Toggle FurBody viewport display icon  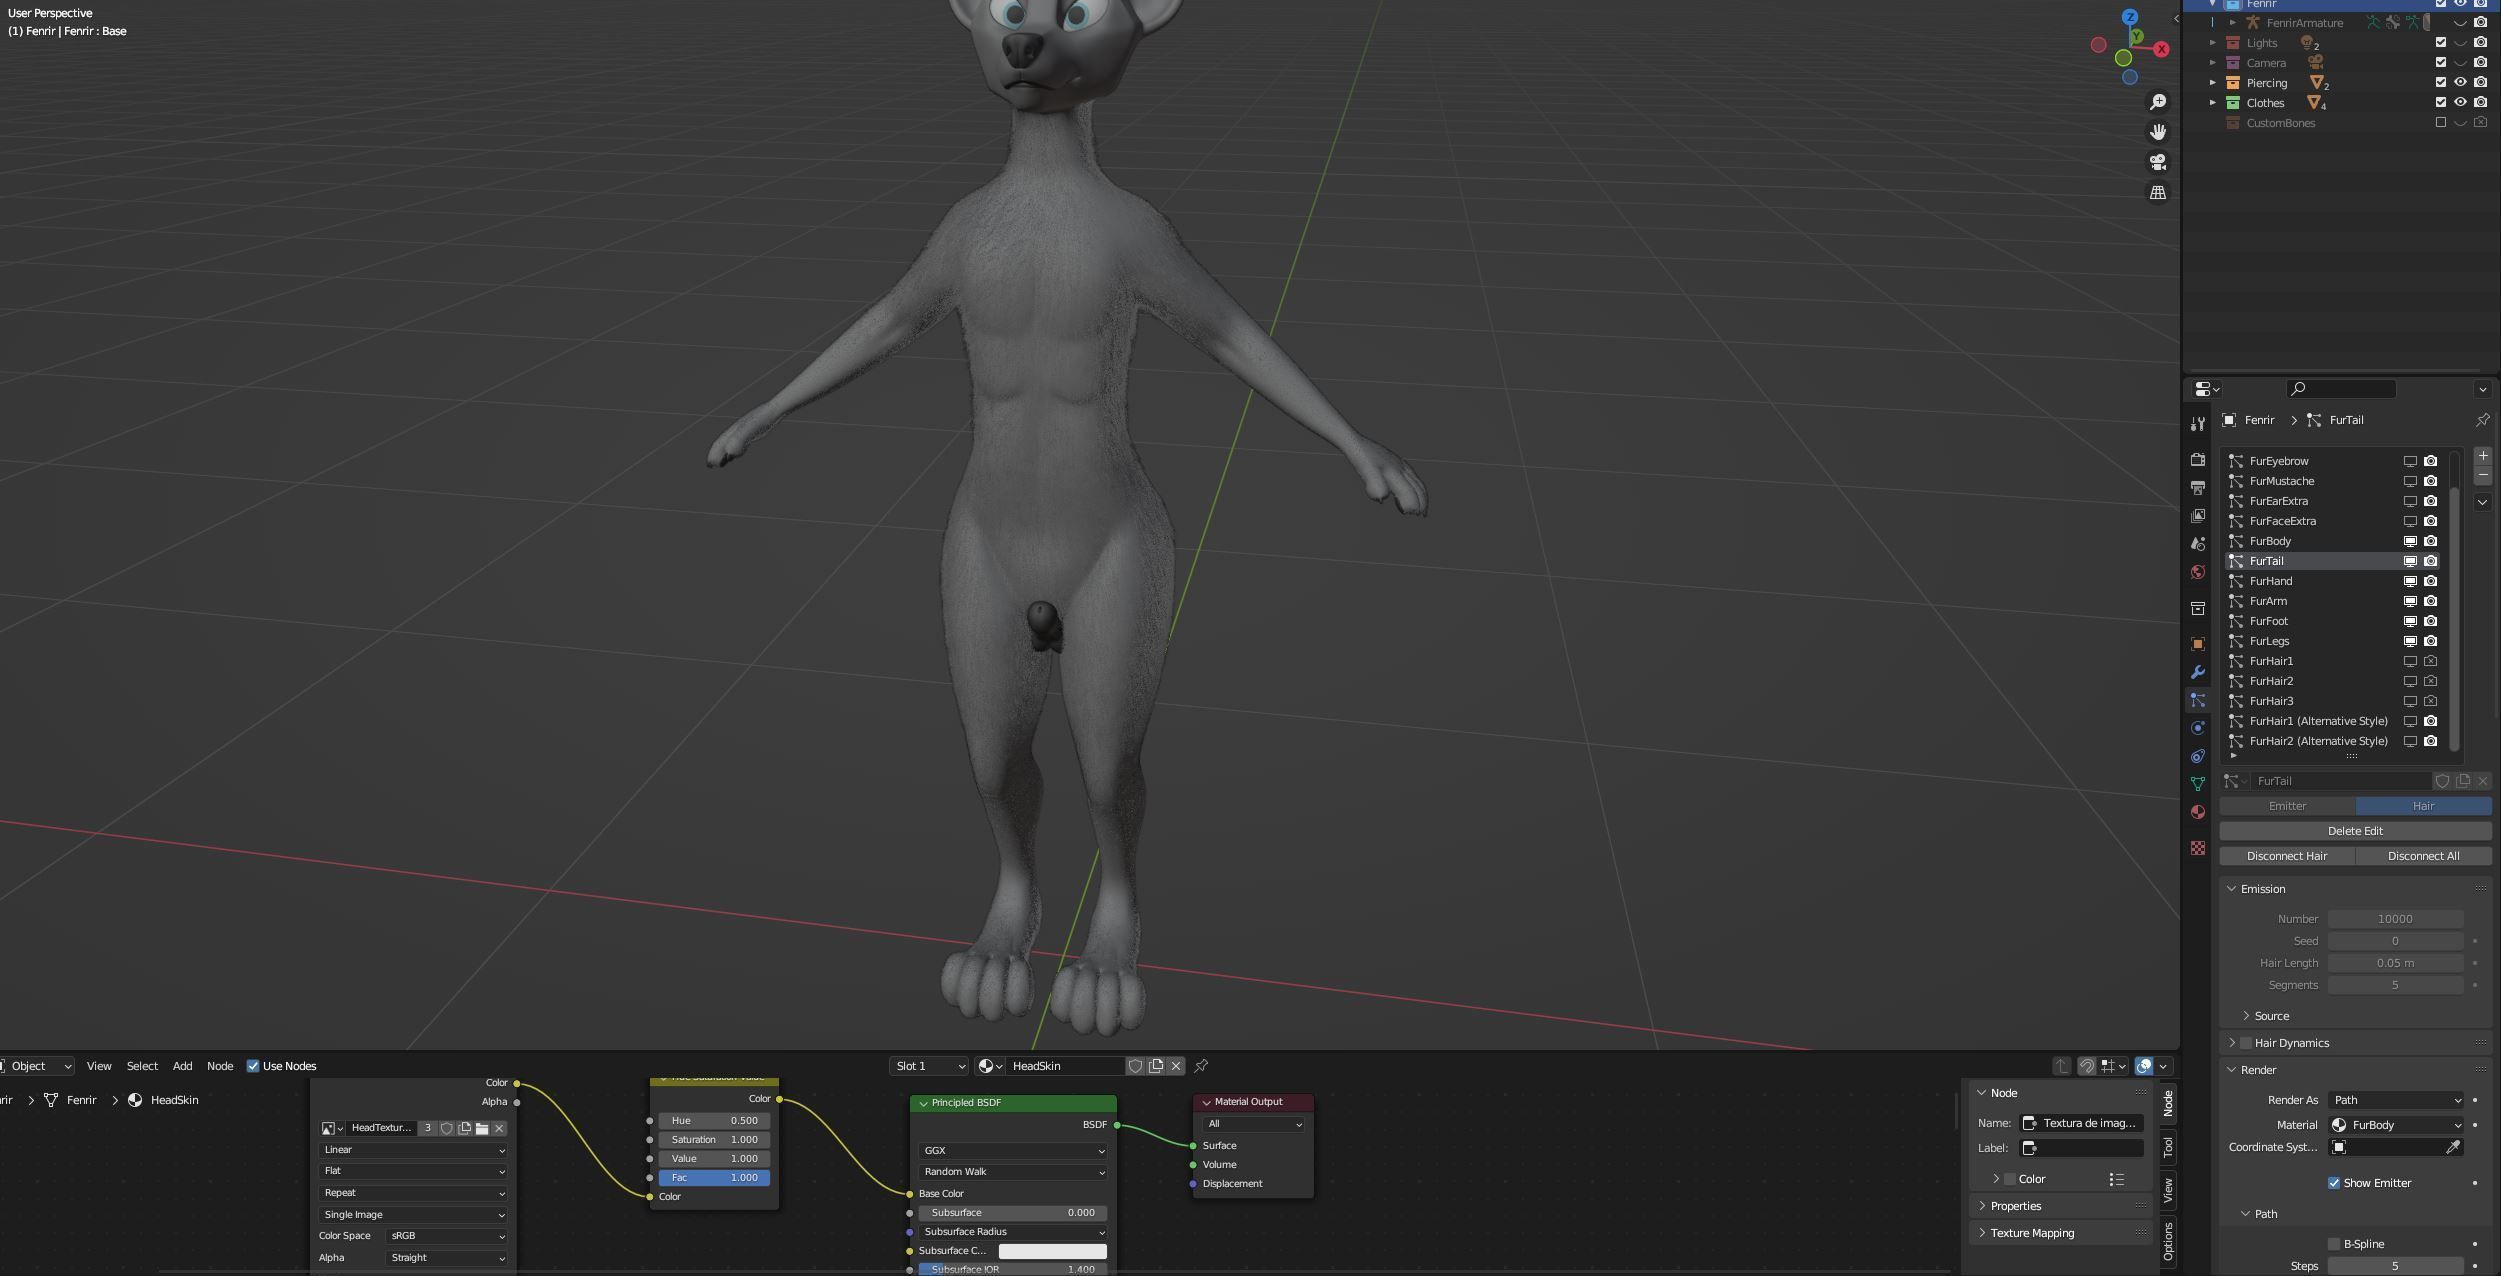coord(2410,541)
